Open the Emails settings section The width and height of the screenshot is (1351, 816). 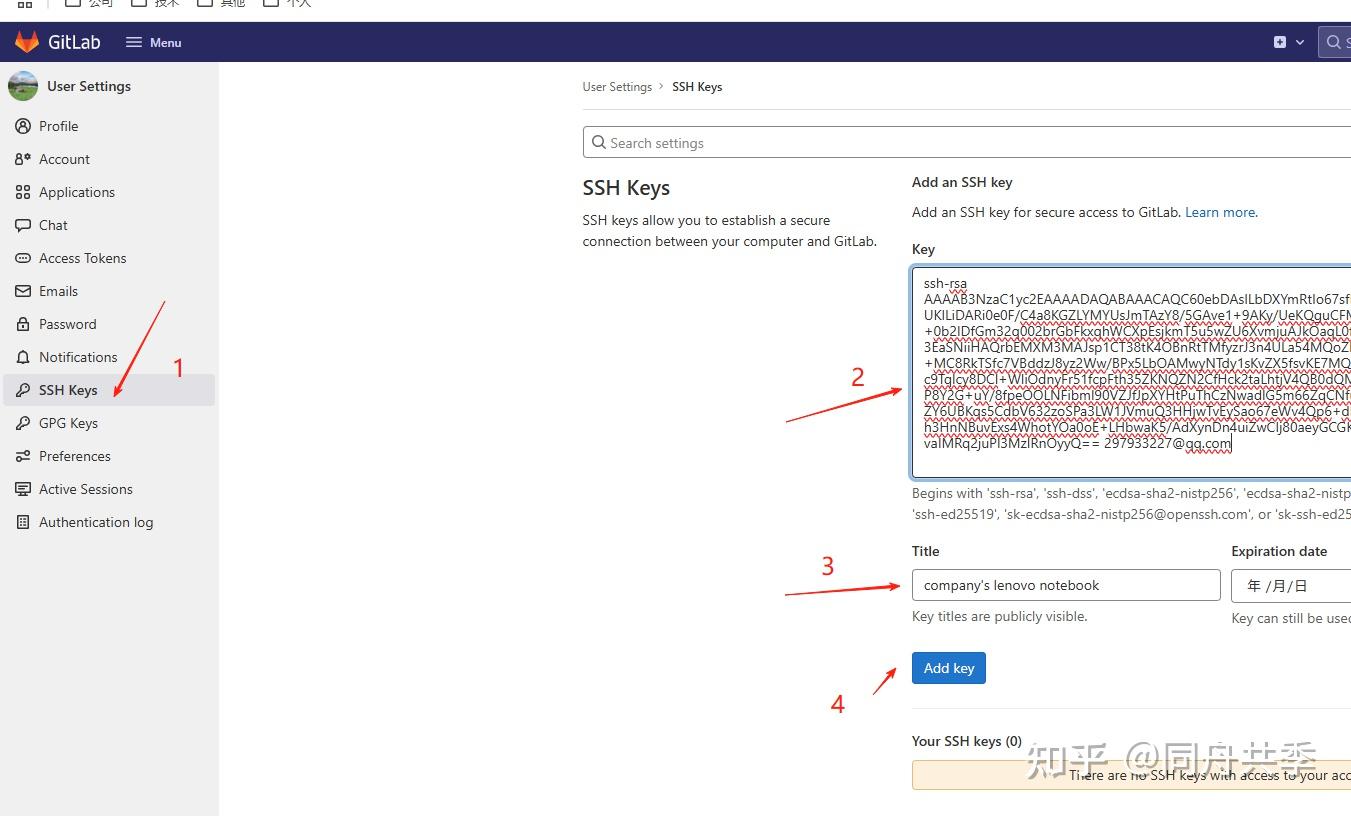(x=61, y=290)
